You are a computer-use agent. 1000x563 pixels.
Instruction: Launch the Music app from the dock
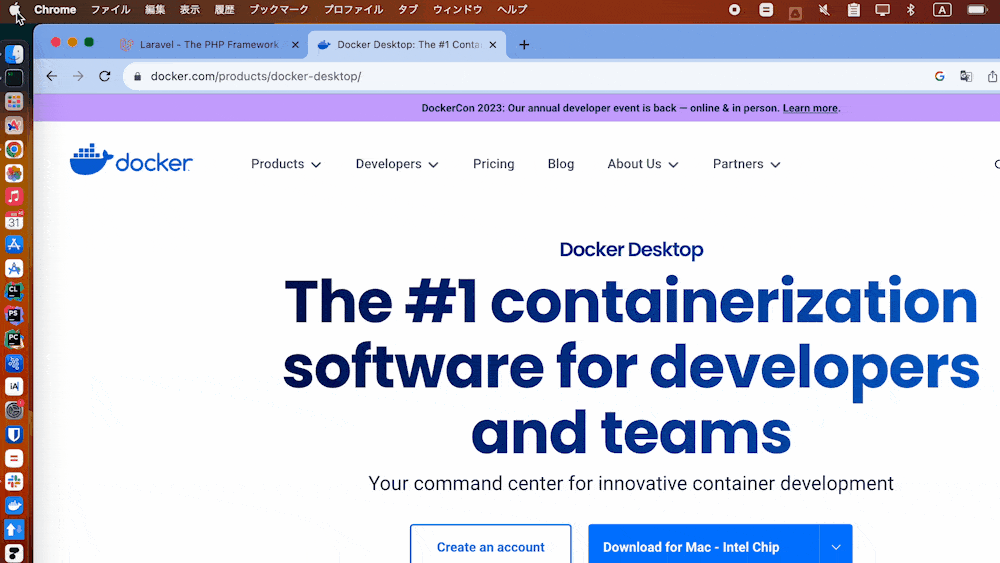[x=14, y=196]
